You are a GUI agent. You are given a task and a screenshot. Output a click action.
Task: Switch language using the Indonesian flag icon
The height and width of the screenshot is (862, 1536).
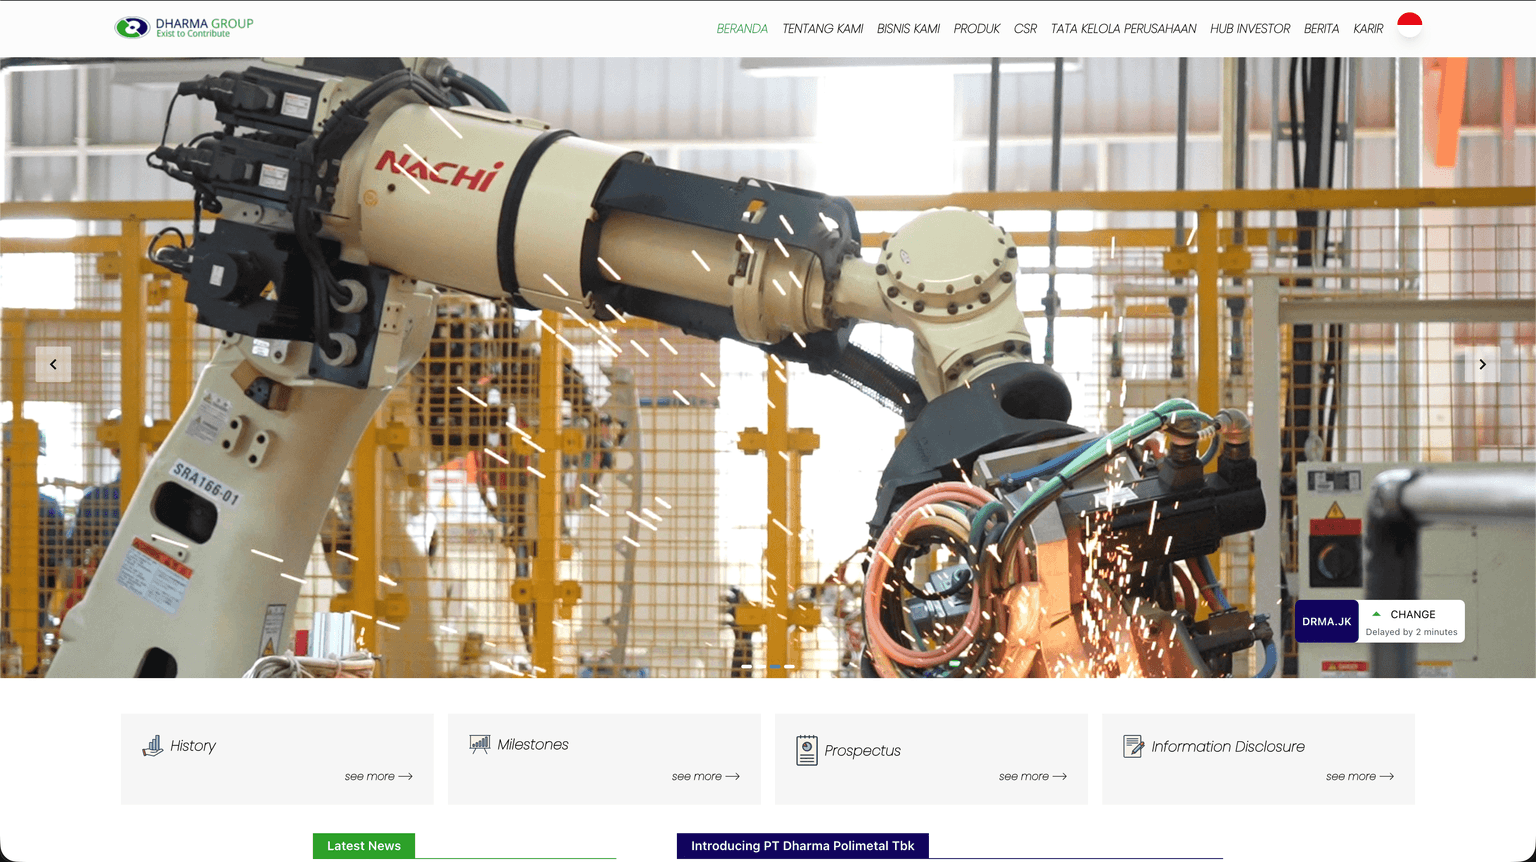coord(1409,25)
